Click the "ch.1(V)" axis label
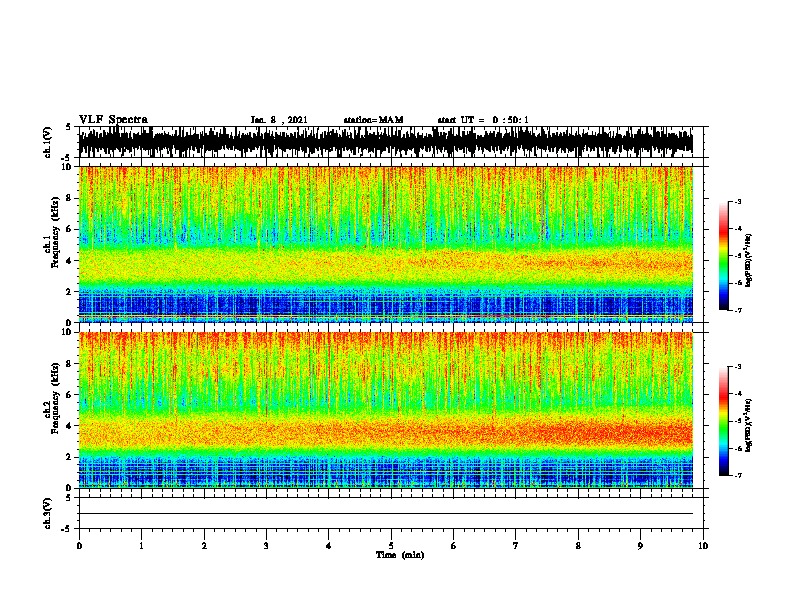Image resolution: width=792 pixels, height=612 pixels. coord(48,142)
